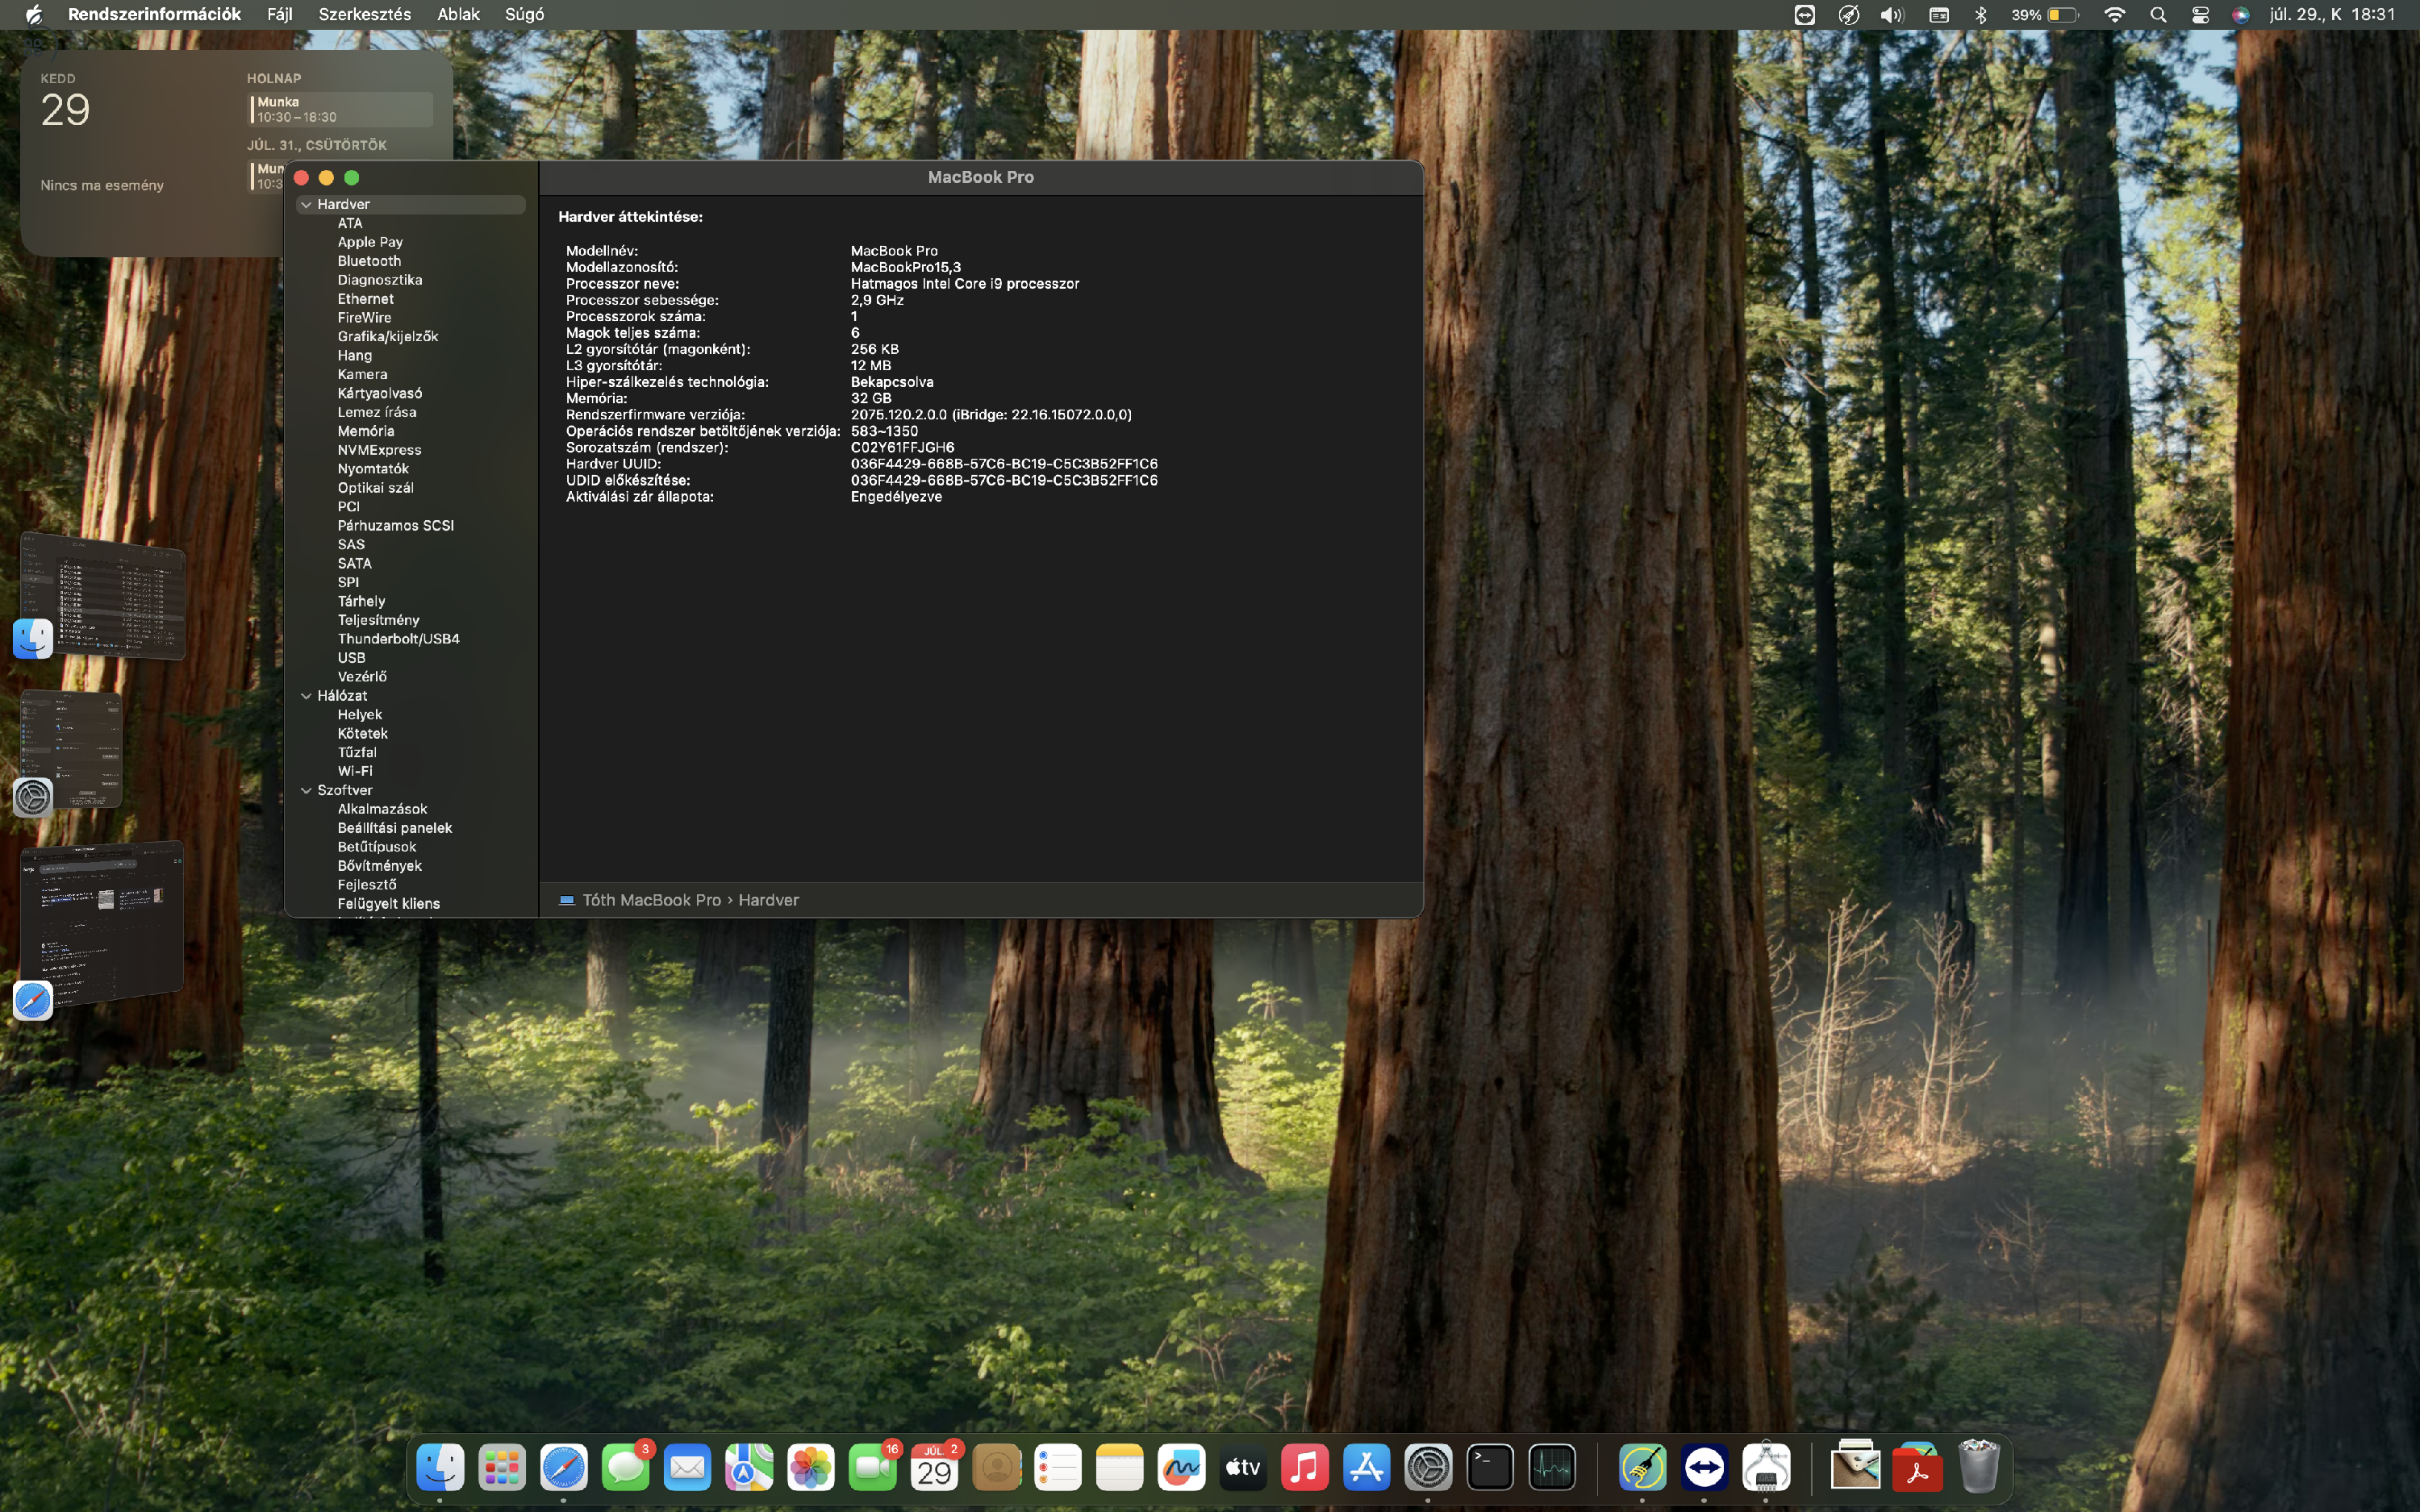Open Messages with 3 unread badge
The width and height of the screenshot is (2420, 1512).
(626, 1467)
